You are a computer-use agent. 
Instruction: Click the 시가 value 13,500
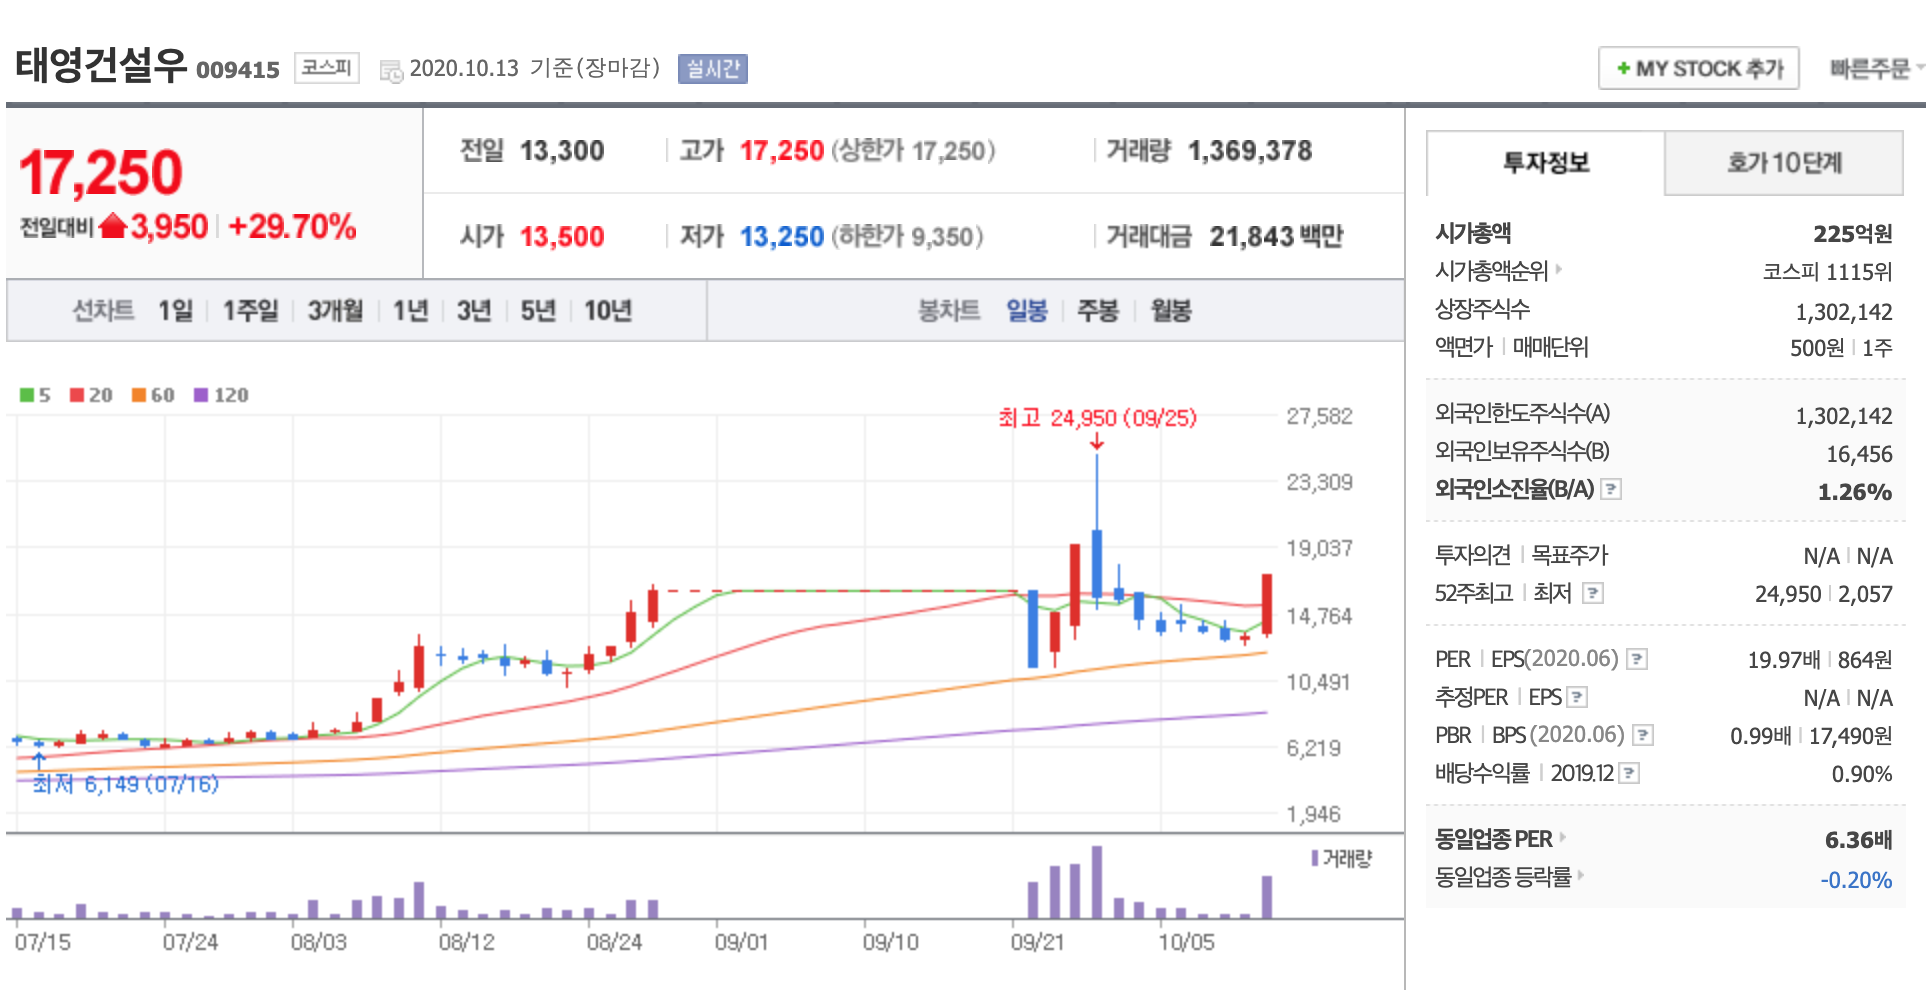pos(562,237)
